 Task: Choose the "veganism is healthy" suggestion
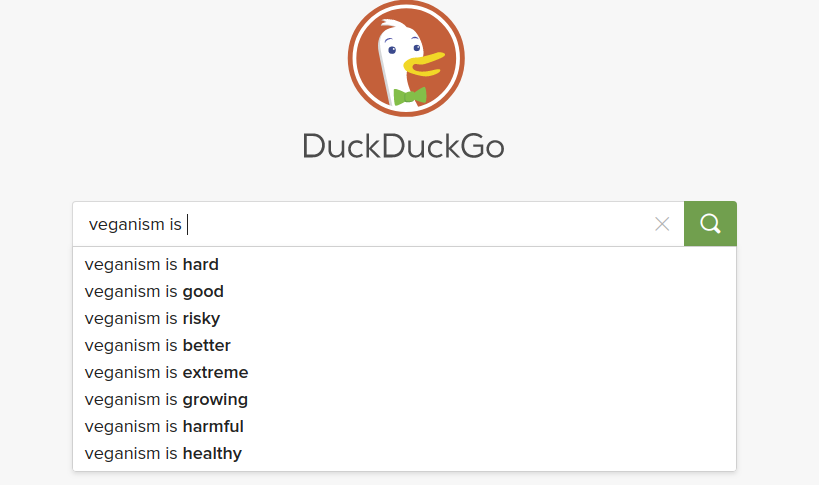pos(163,454)
